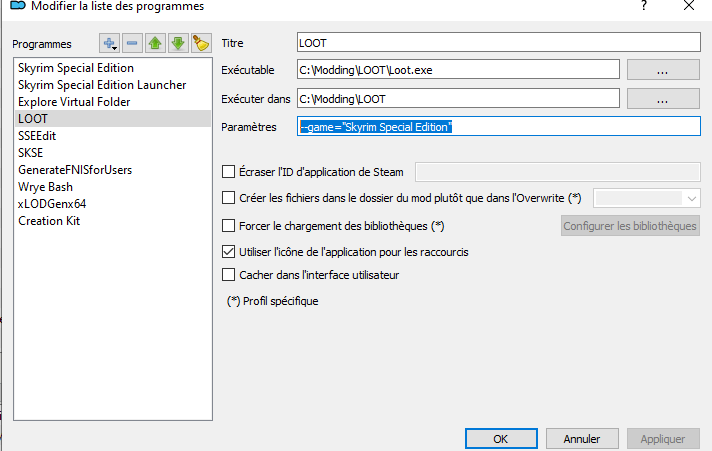This screenshot has width=712, height=451.
Task: Select xLODGenx64 entry
Action: [113, 204]
